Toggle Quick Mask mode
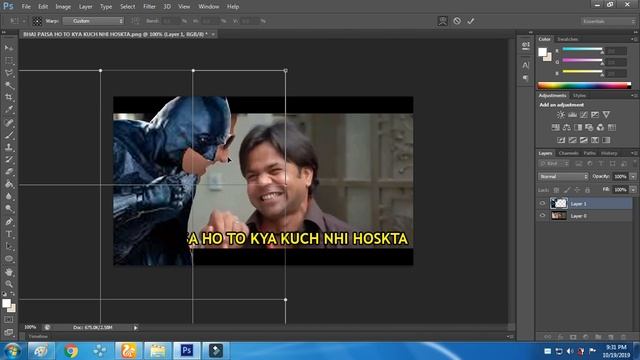Image resolution: width=640 pixels, height=360 pixels. (9, 320)
